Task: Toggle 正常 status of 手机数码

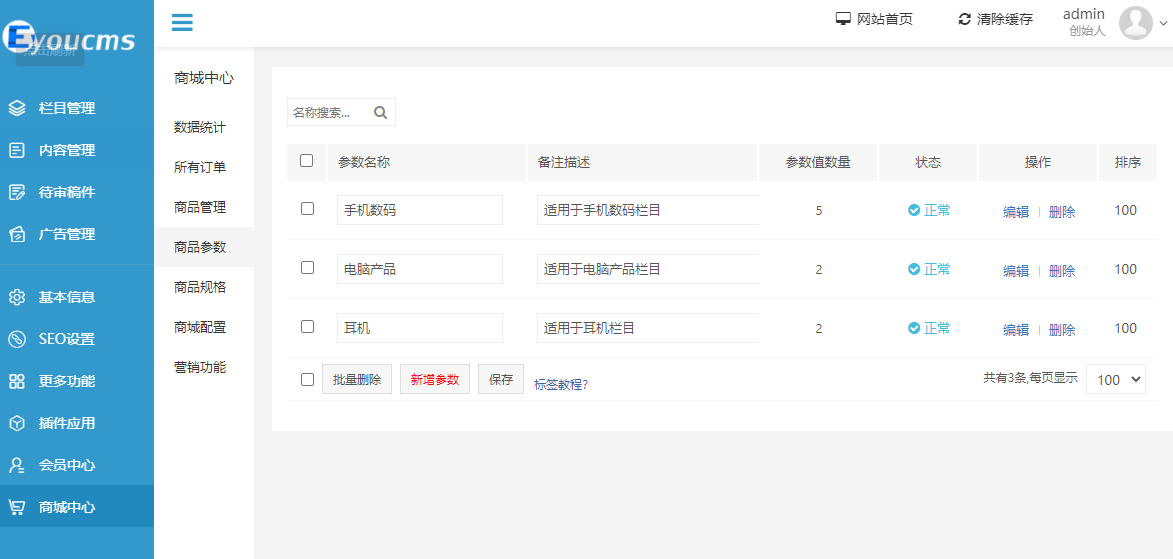Action: click(929, 210)
